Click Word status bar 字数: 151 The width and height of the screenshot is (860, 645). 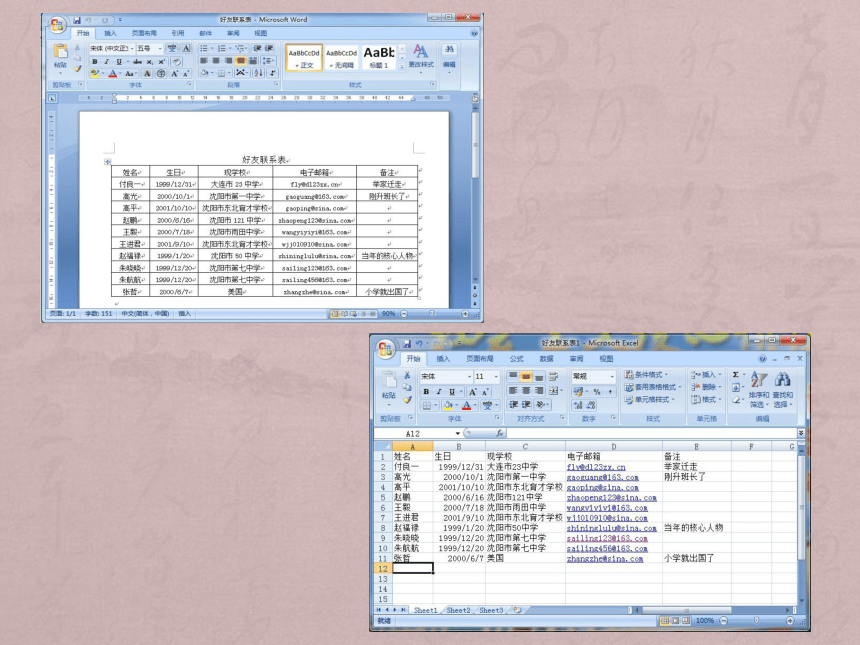click(99, 314)
